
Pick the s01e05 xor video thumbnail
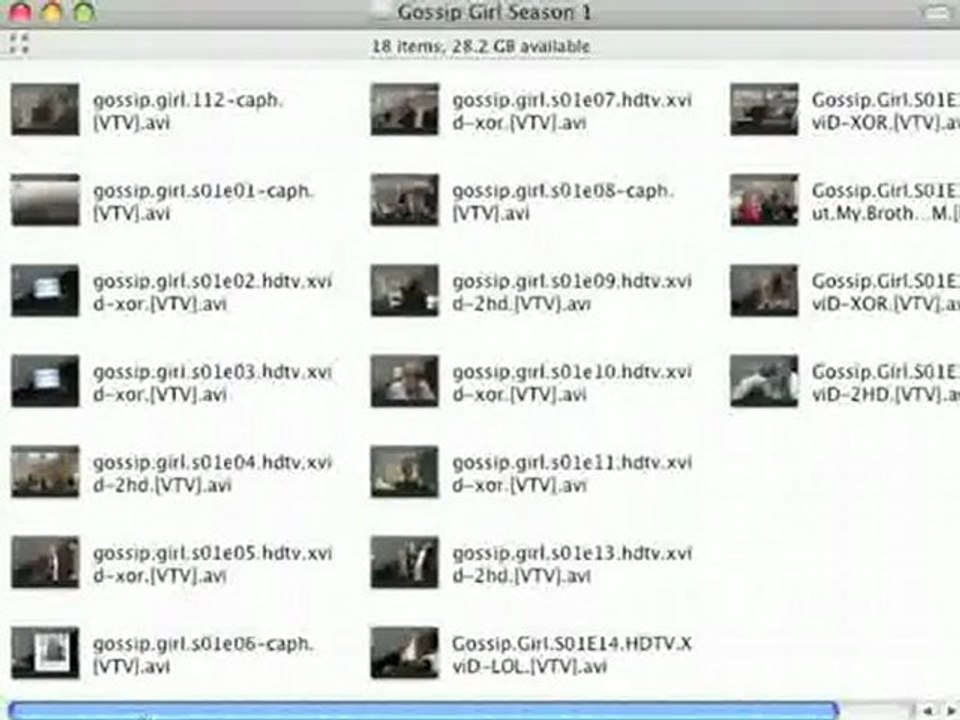[45, 563]
